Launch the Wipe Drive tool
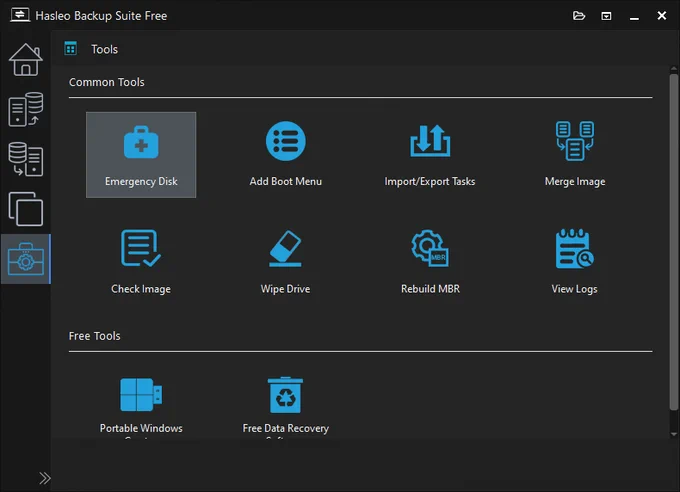This screenshot has height=492, width=680. point(285,262)
